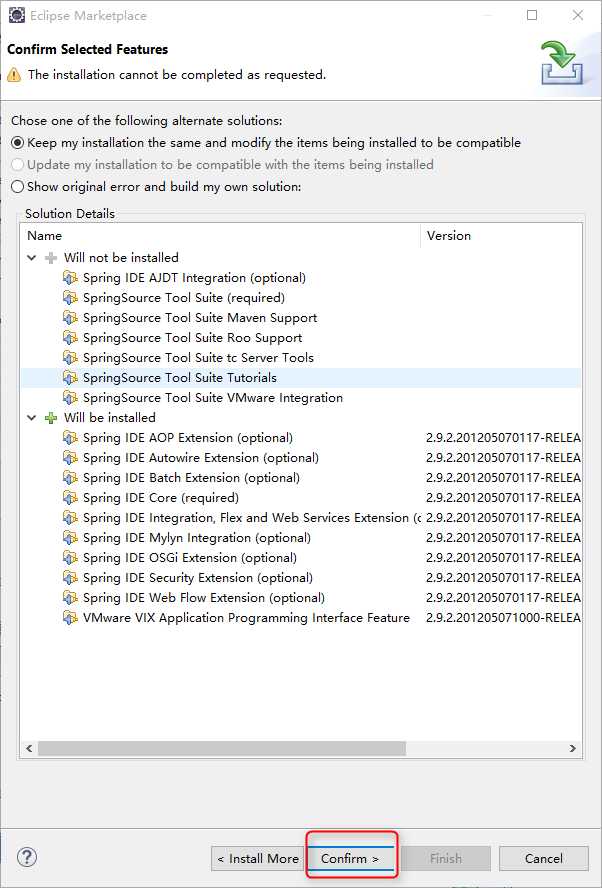Click the yellow warning icon beside the installation message
Screen dimensions: 602x888
(14, 75)
